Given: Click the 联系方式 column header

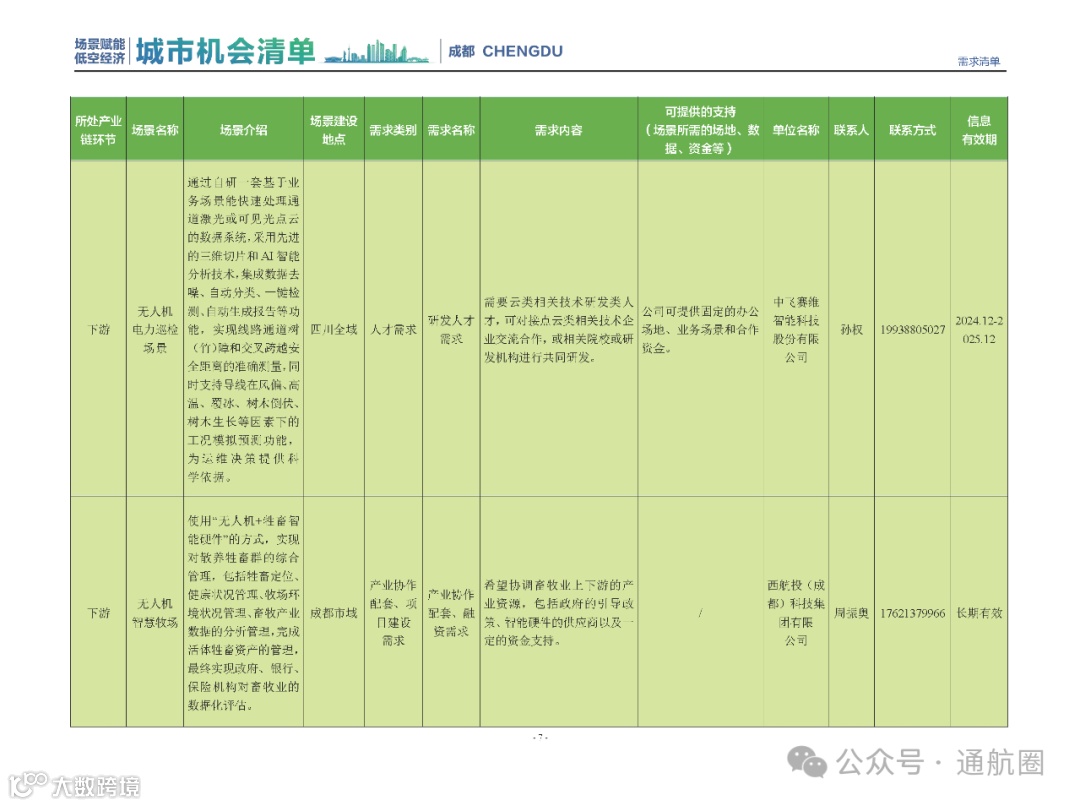Looking at the screenshot, I should click(912, 130).
